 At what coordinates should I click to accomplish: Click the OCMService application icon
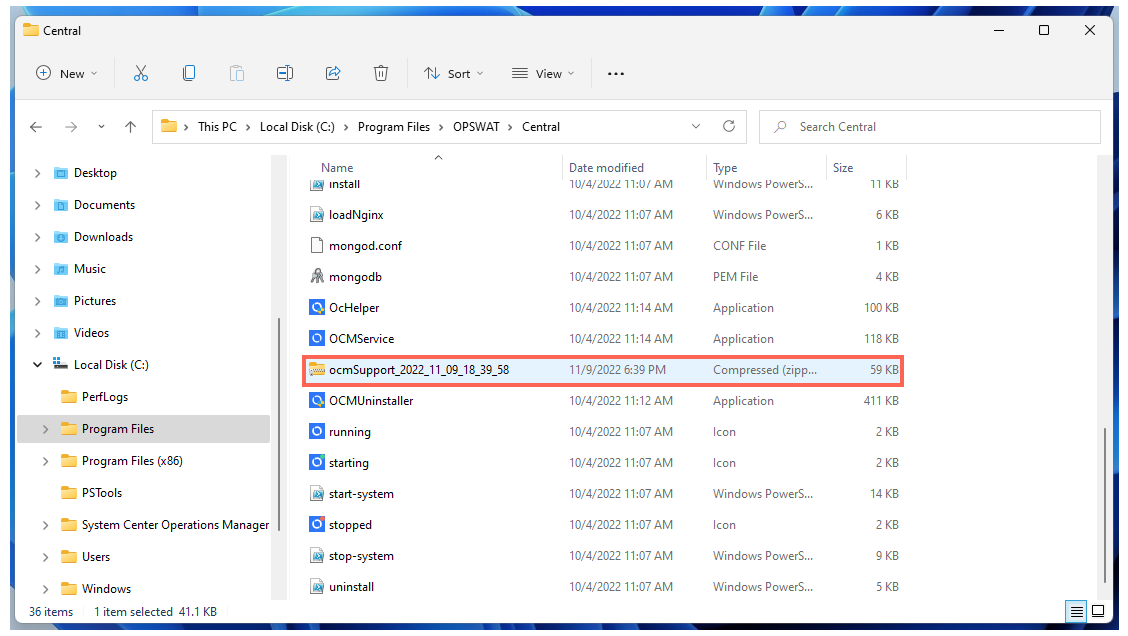point(317,338)
